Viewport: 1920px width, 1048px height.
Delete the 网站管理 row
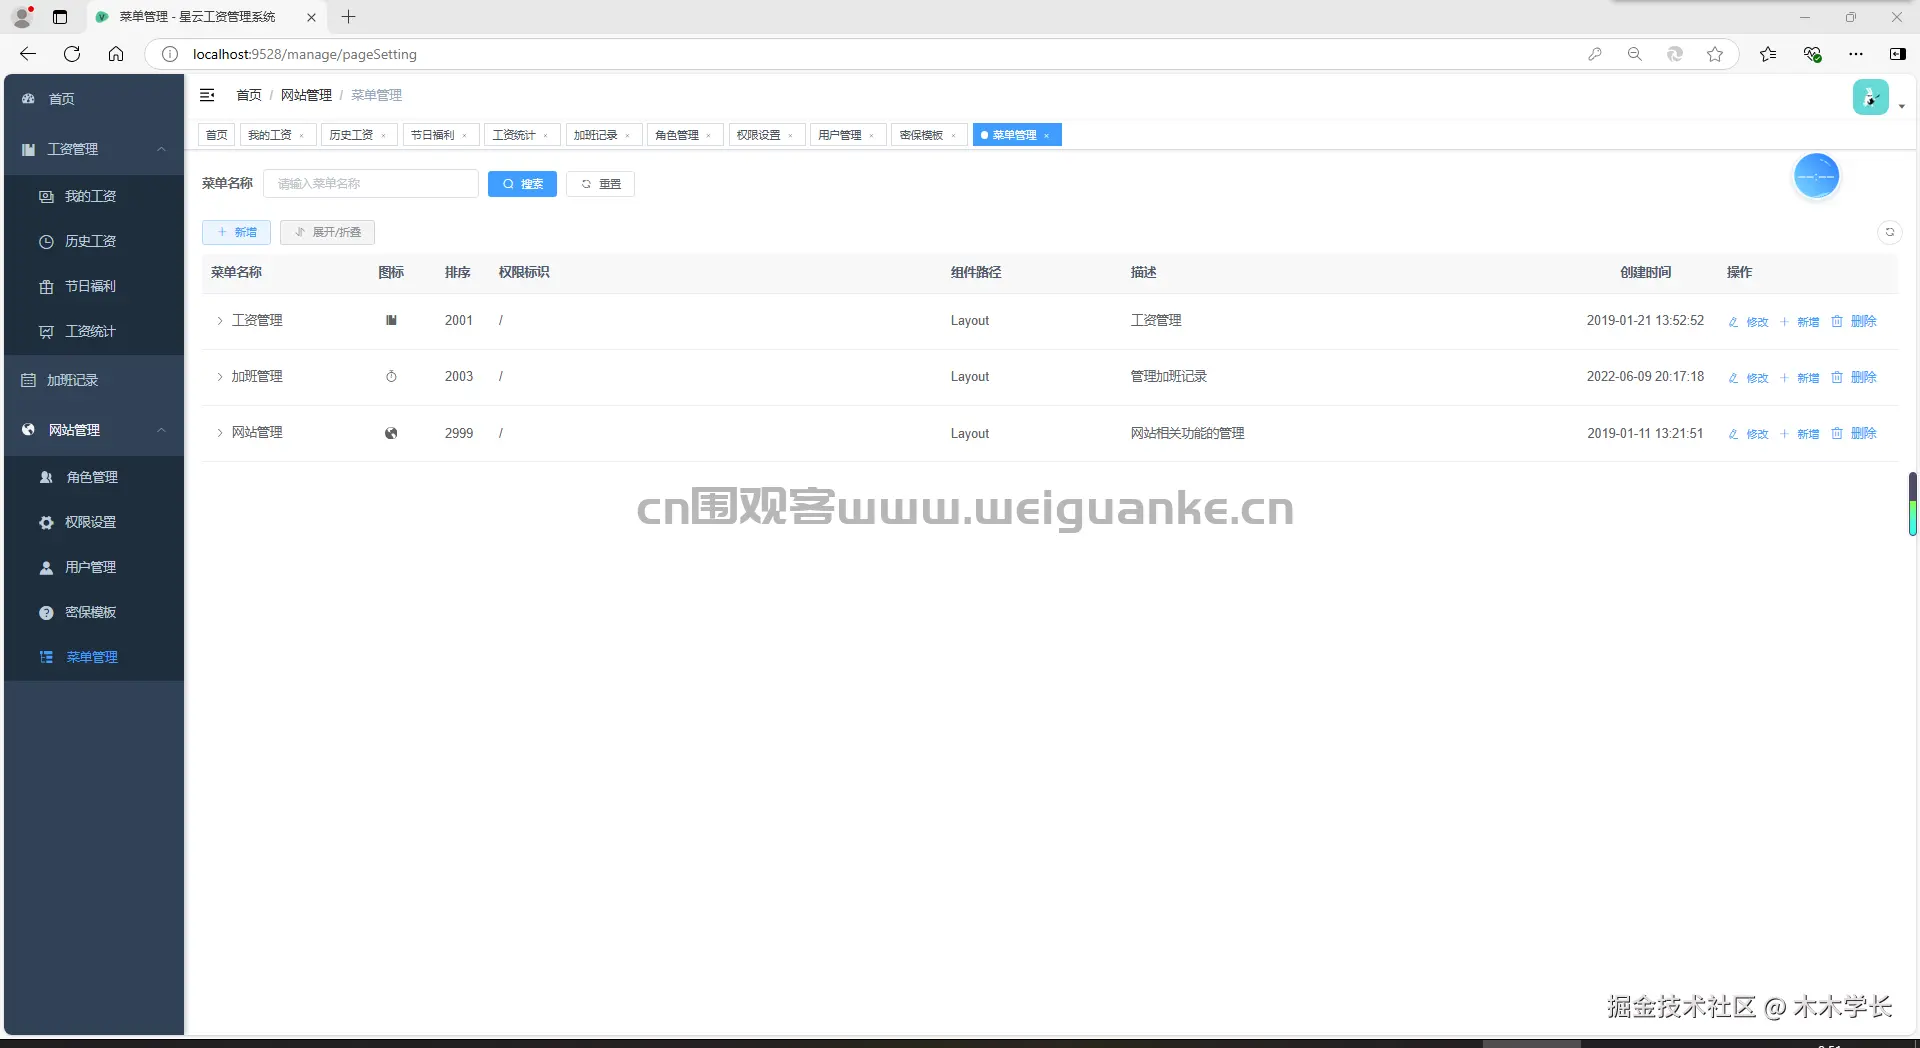(1854, 433)
